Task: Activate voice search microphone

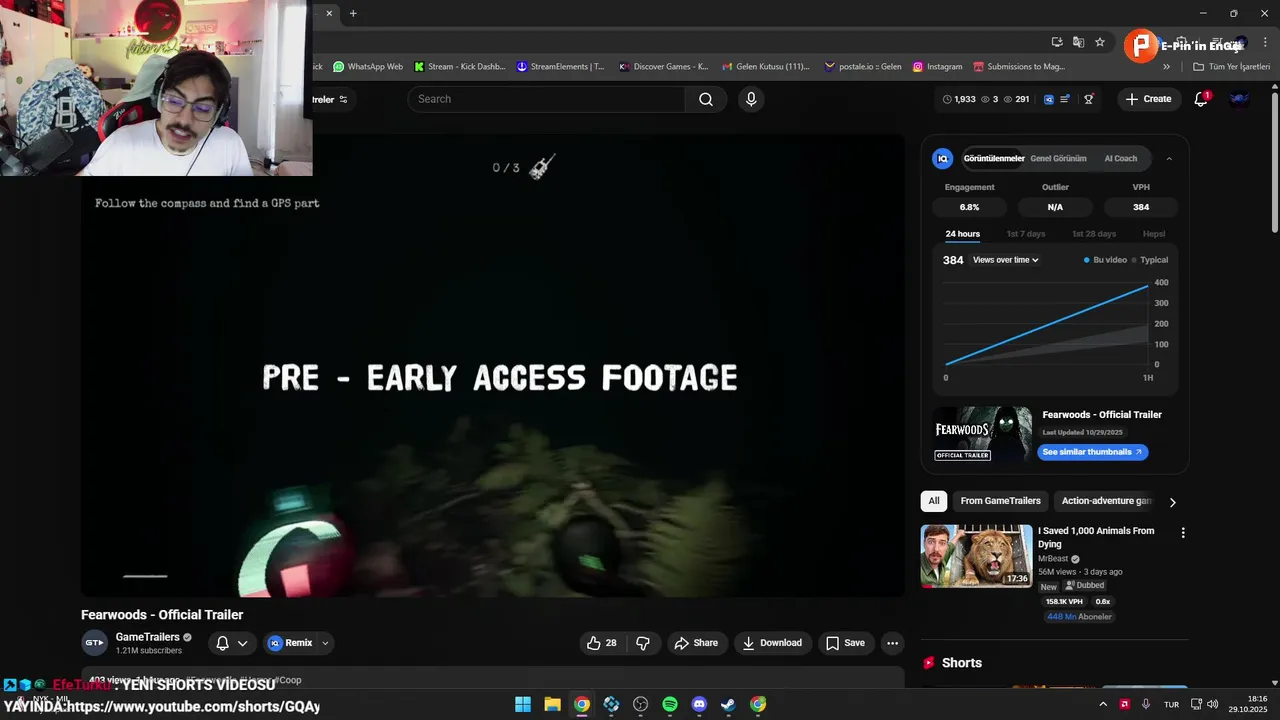Action: tap(751, 99)
